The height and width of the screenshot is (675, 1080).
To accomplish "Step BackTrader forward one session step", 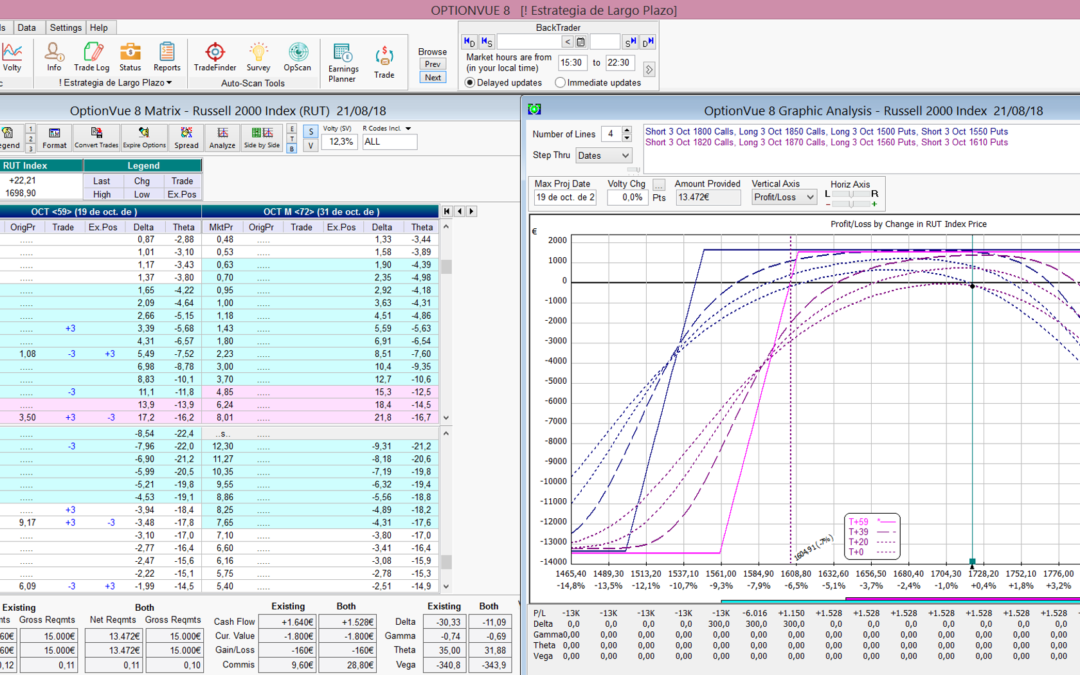I will pos(630,42).
